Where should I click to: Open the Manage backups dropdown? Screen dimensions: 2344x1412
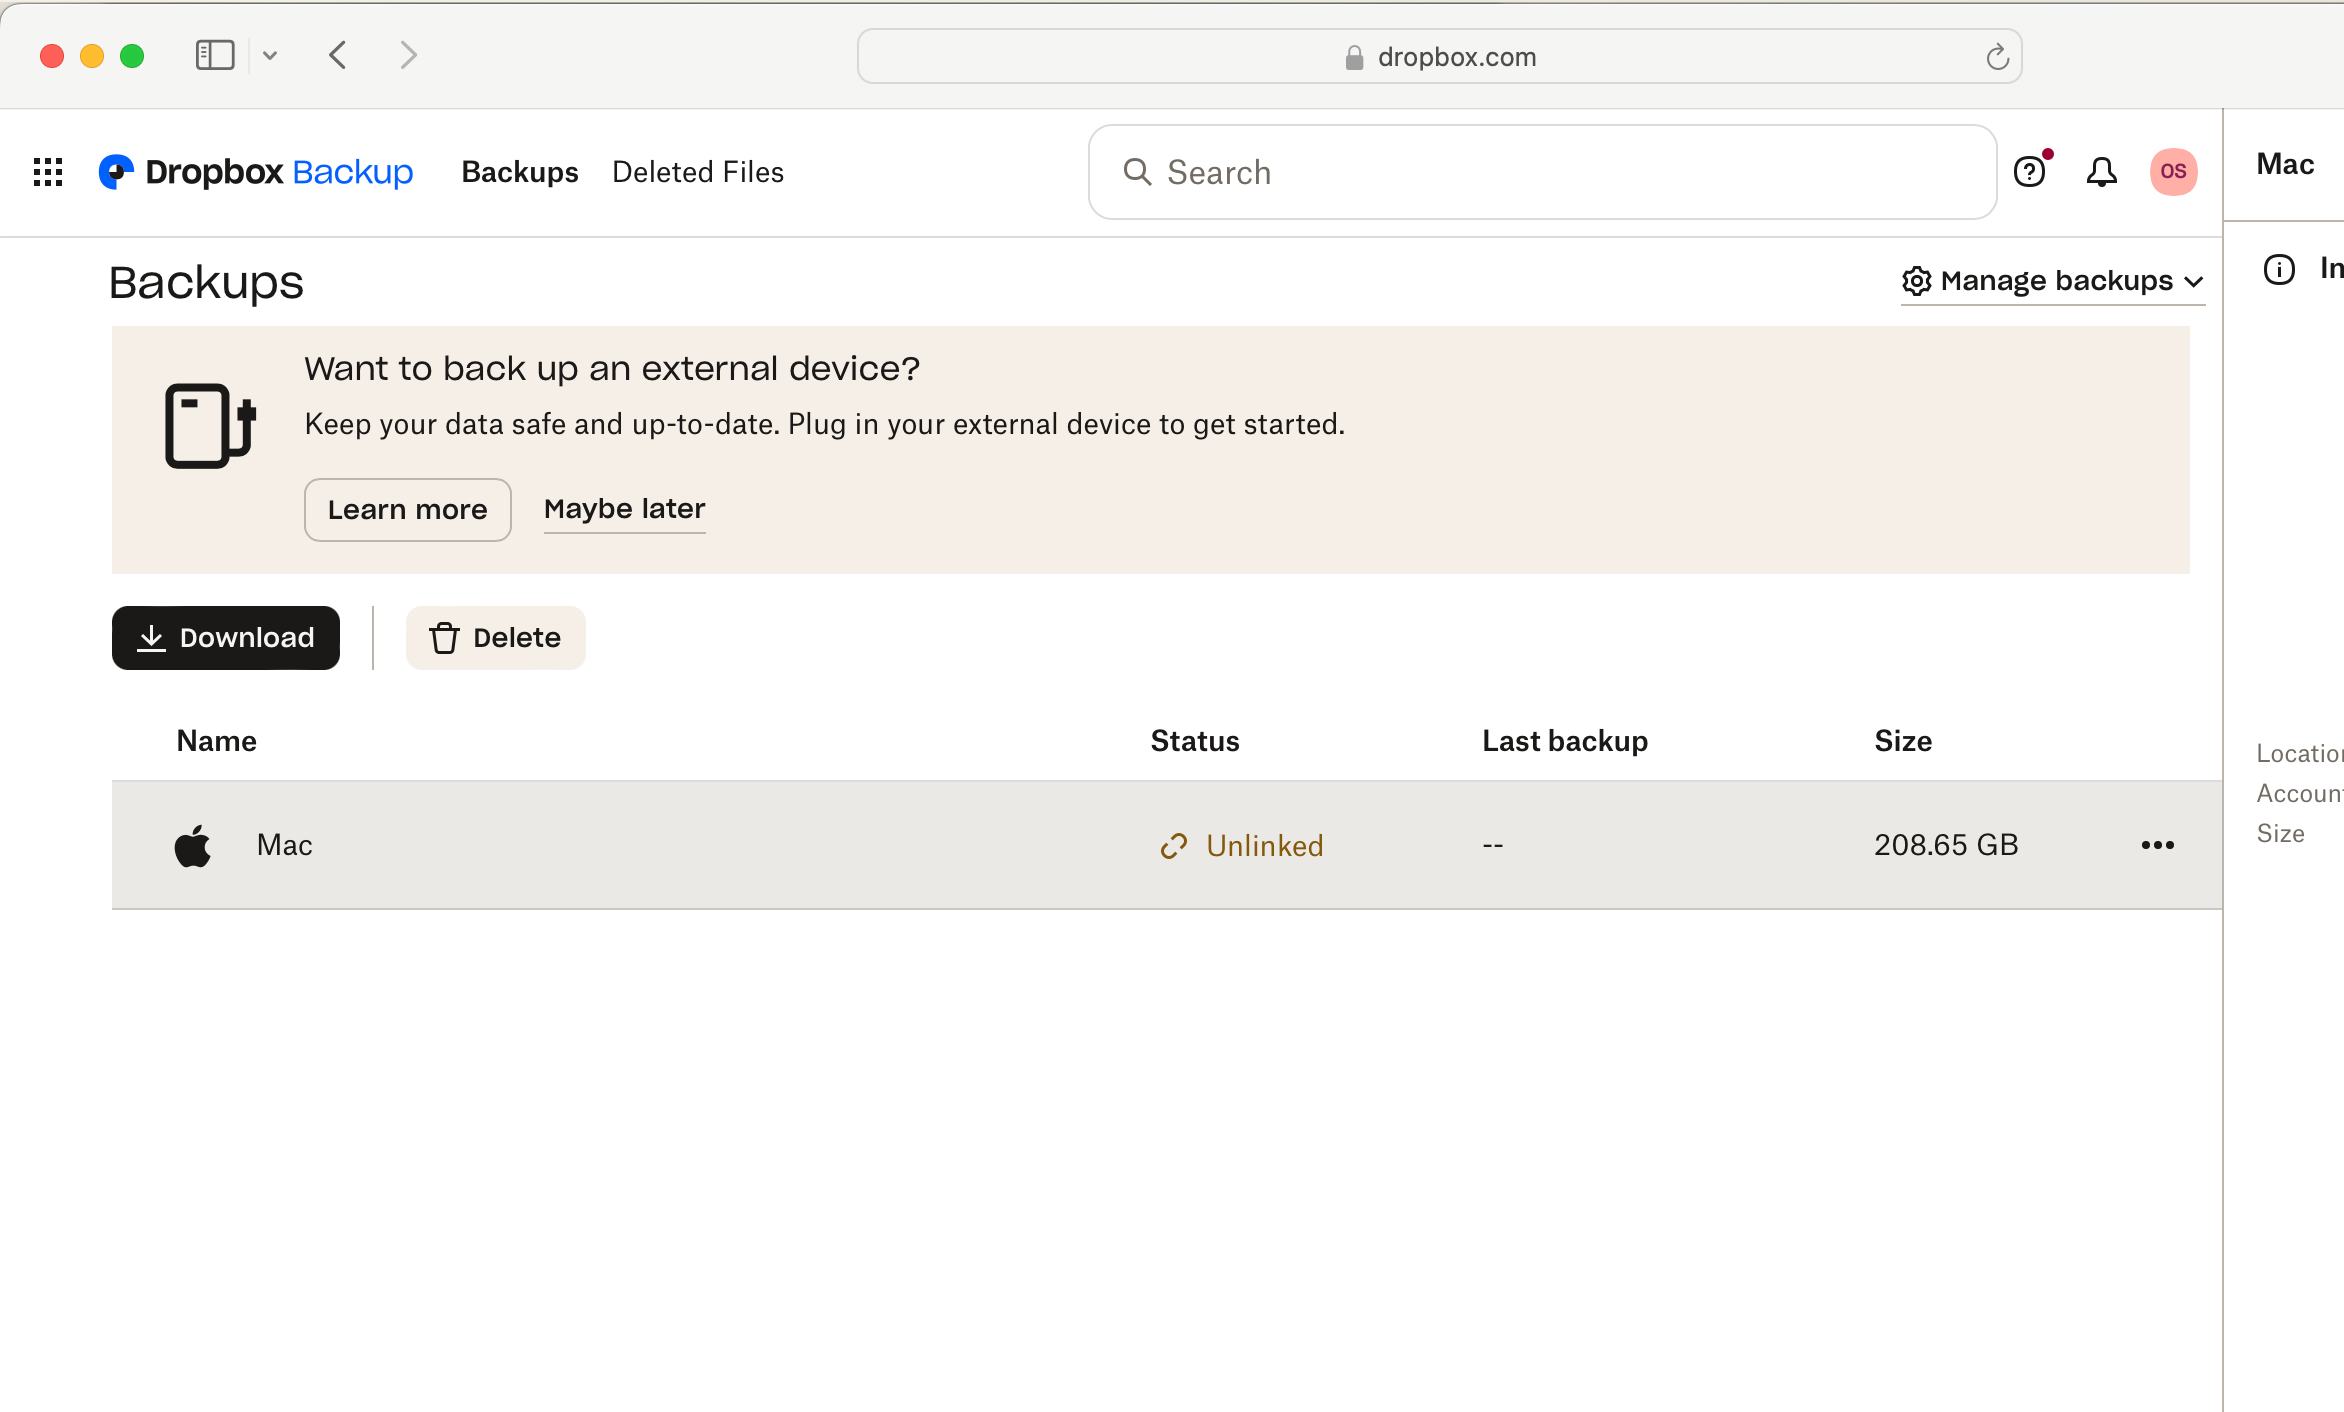click(x=2053, y=281)
